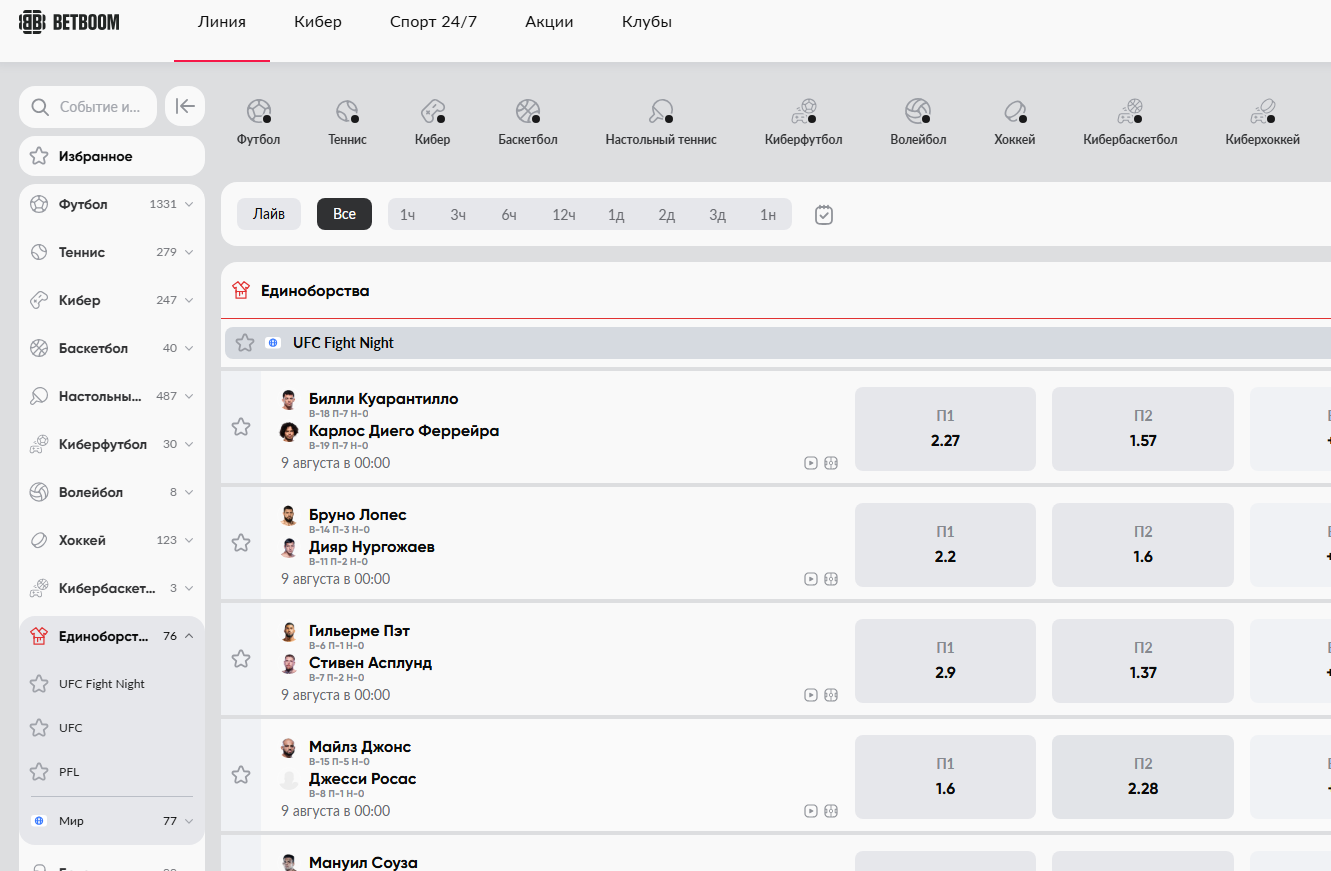Open the Спорт 24/7 tab
The image size is (1331, 871).
[x=433, y=22]
